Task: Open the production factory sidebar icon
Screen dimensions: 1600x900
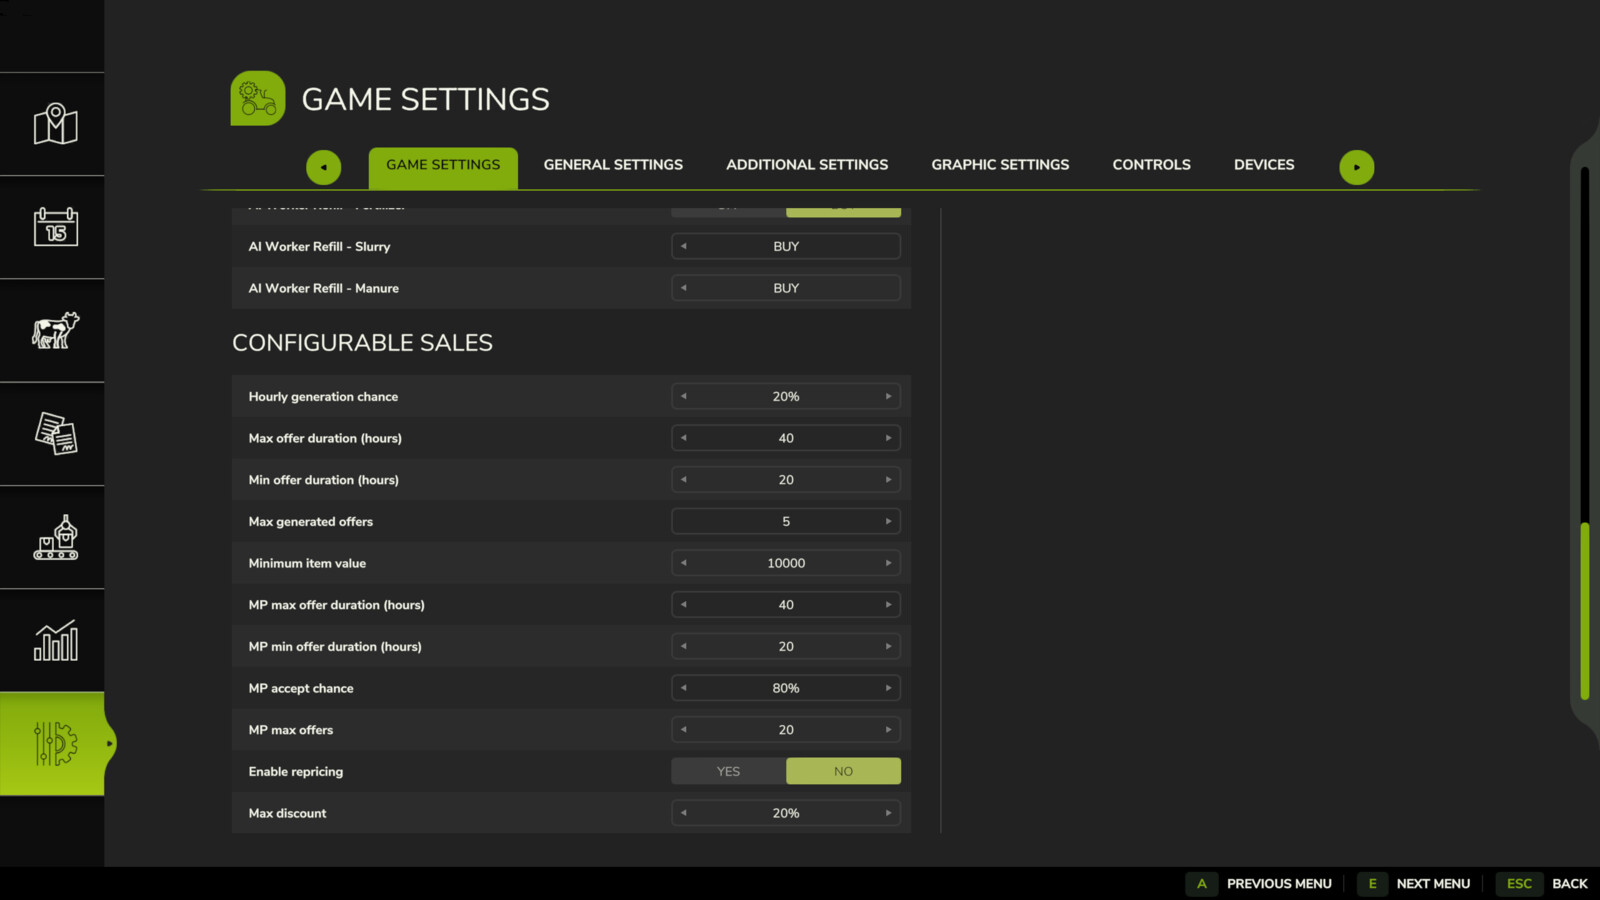Action: coord(55,538)
